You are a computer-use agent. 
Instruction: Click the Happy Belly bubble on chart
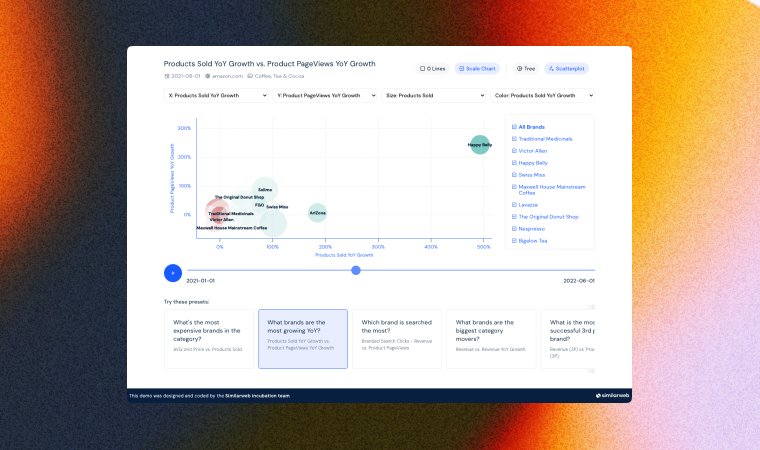coord(480,145)
